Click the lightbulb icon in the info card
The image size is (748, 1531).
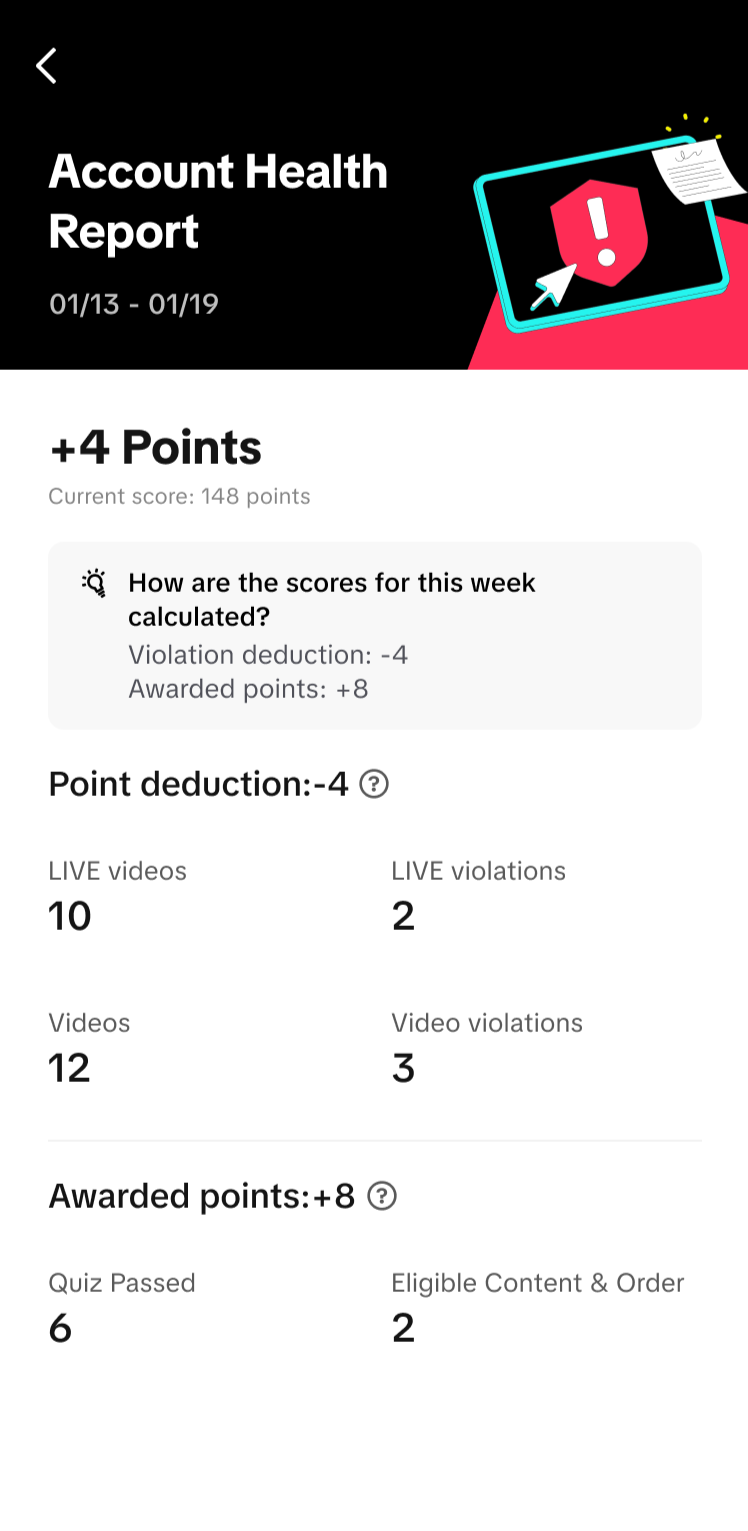[x=94, y=583]
